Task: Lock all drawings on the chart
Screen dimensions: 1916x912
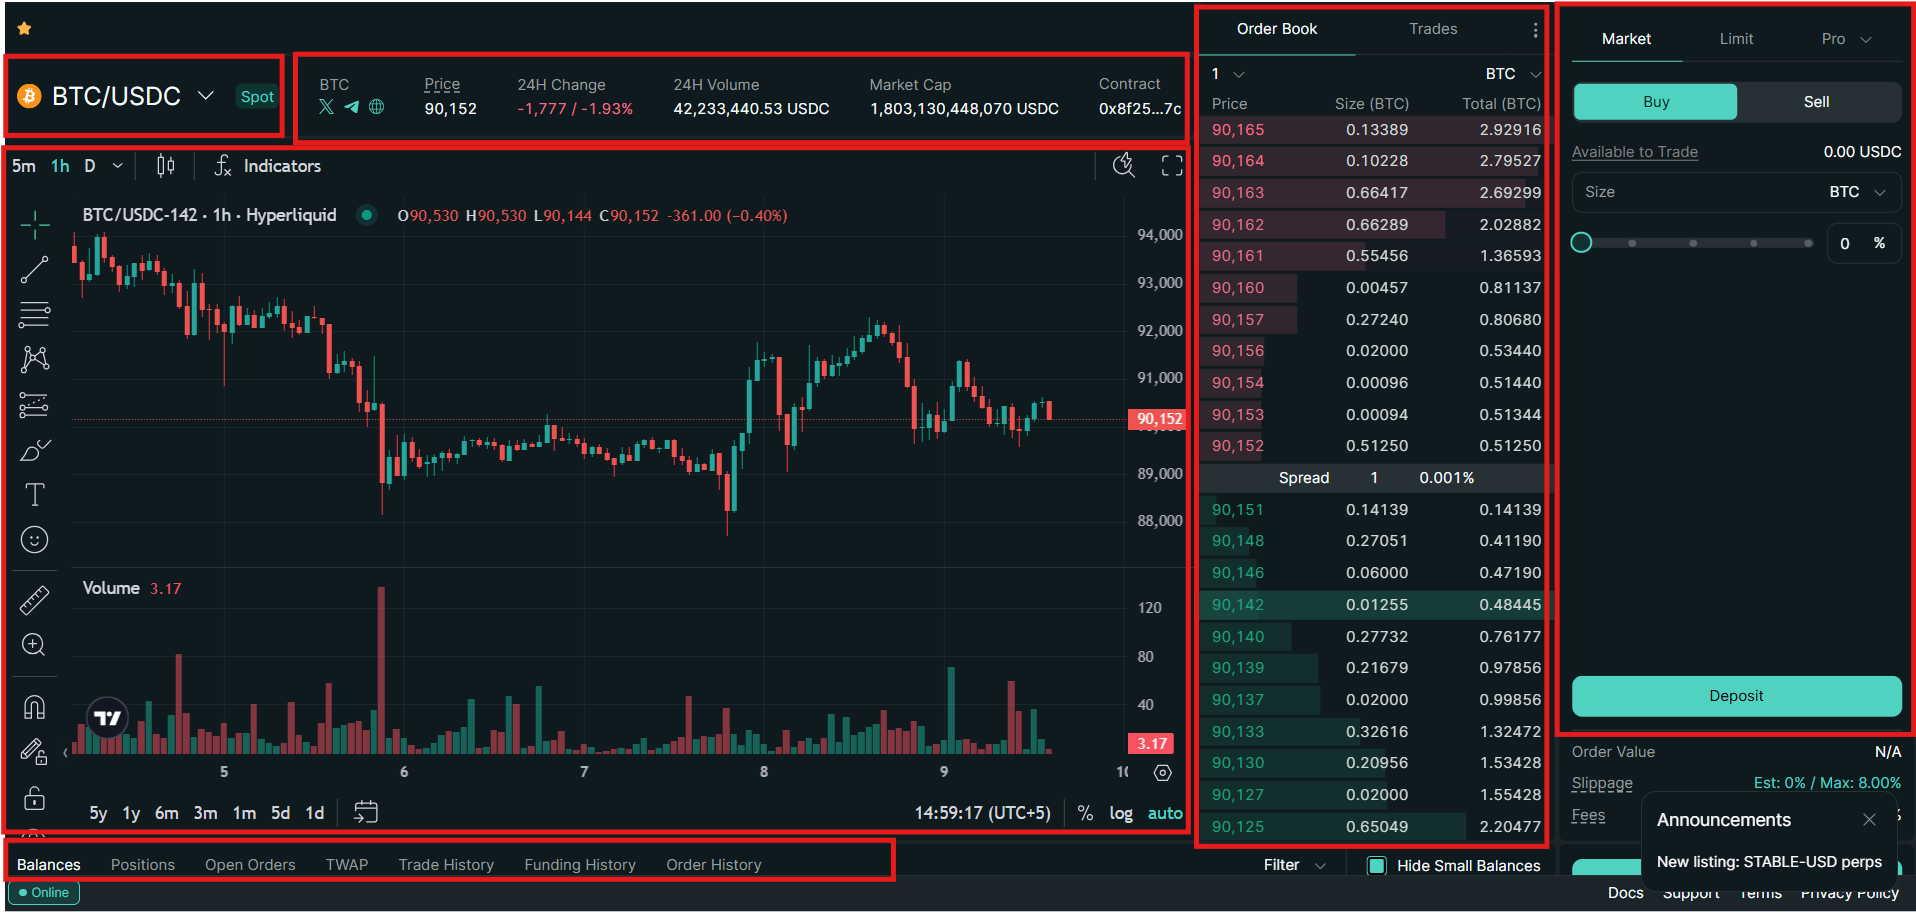Action: [34, 799]
